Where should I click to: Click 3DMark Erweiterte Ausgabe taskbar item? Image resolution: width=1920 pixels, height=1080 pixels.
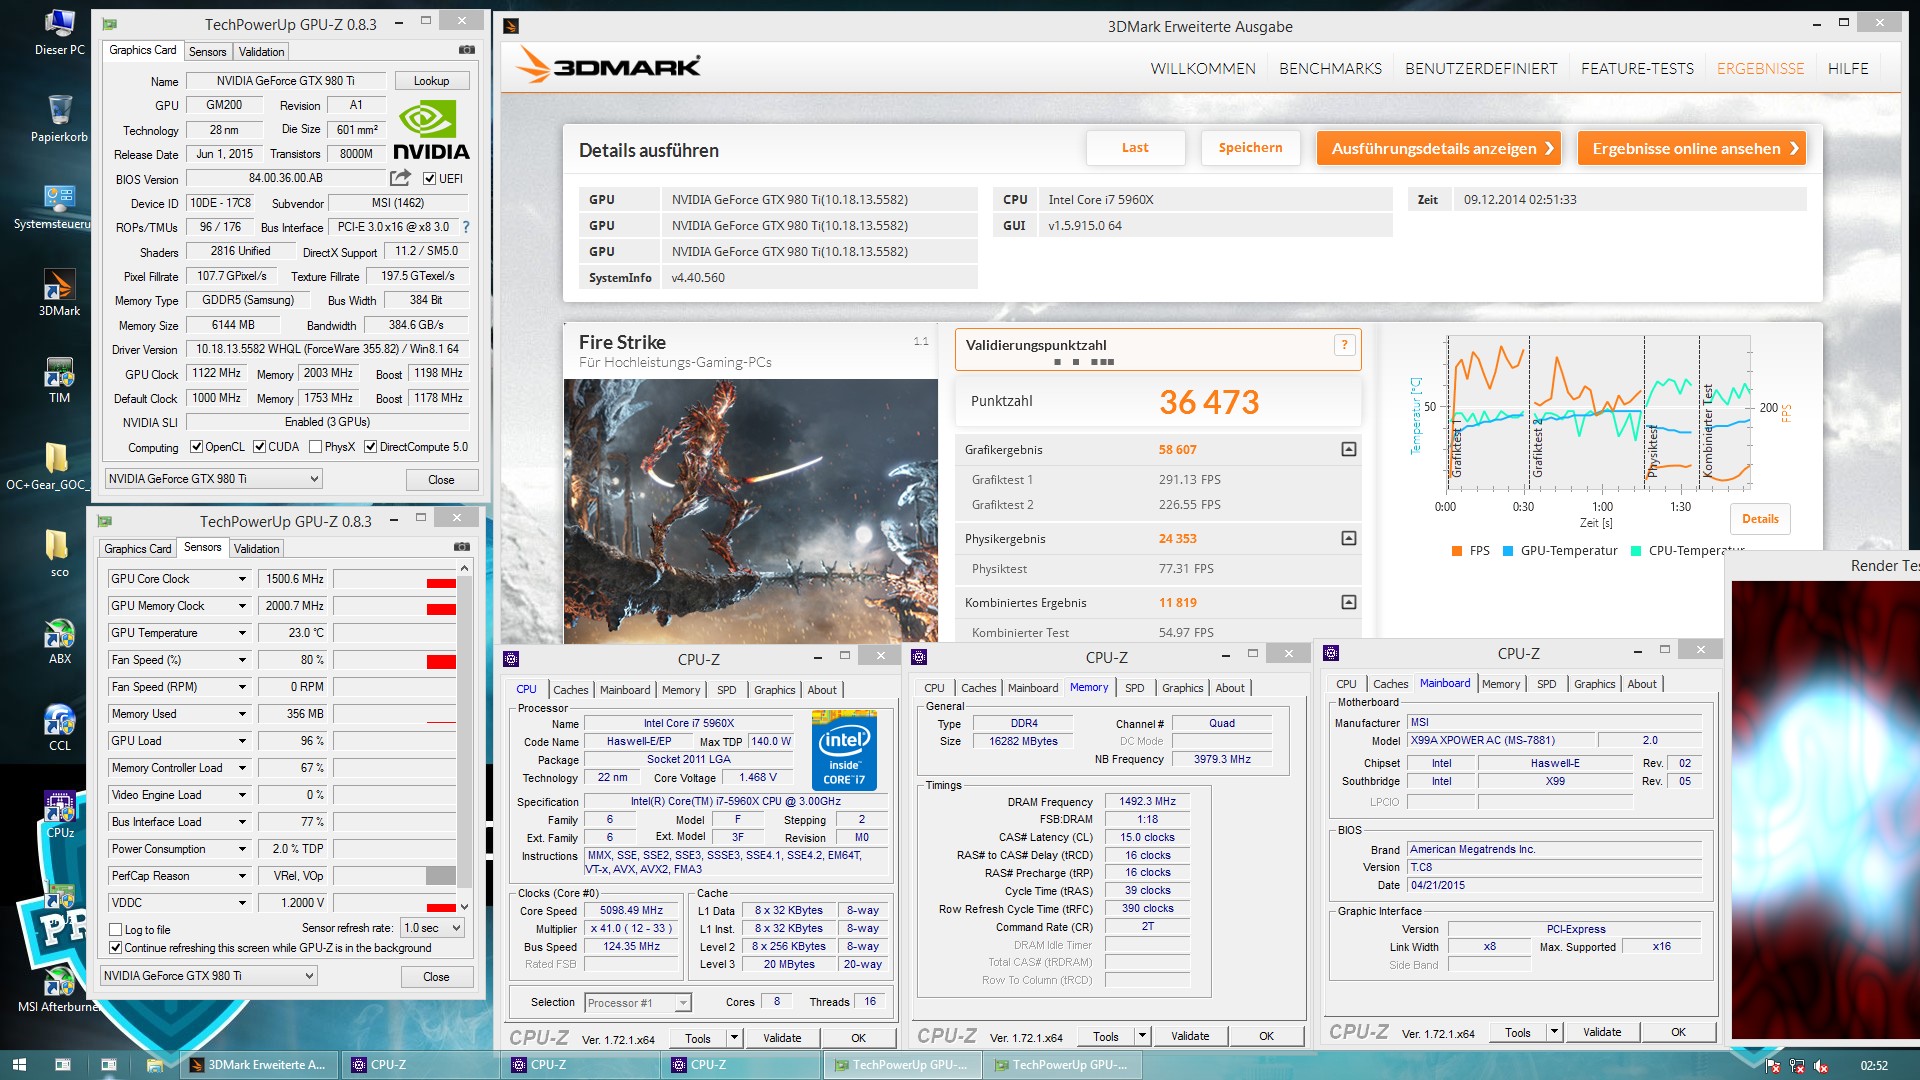point(260,1065)
